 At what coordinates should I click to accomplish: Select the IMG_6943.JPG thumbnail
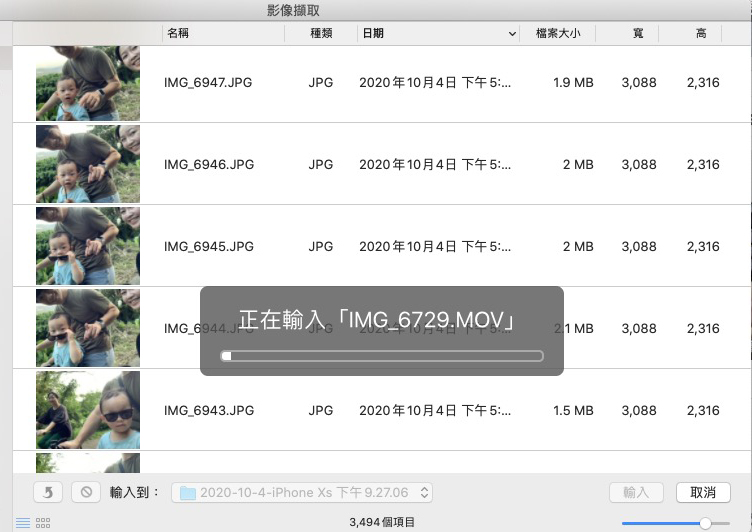point(88,410)
